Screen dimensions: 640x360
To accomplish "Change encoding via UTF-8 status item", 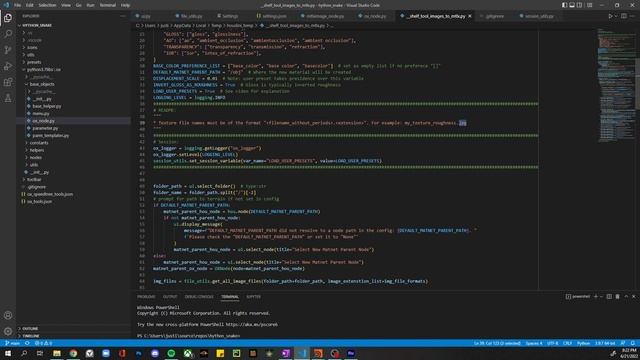I will click(x=552, y=343).
